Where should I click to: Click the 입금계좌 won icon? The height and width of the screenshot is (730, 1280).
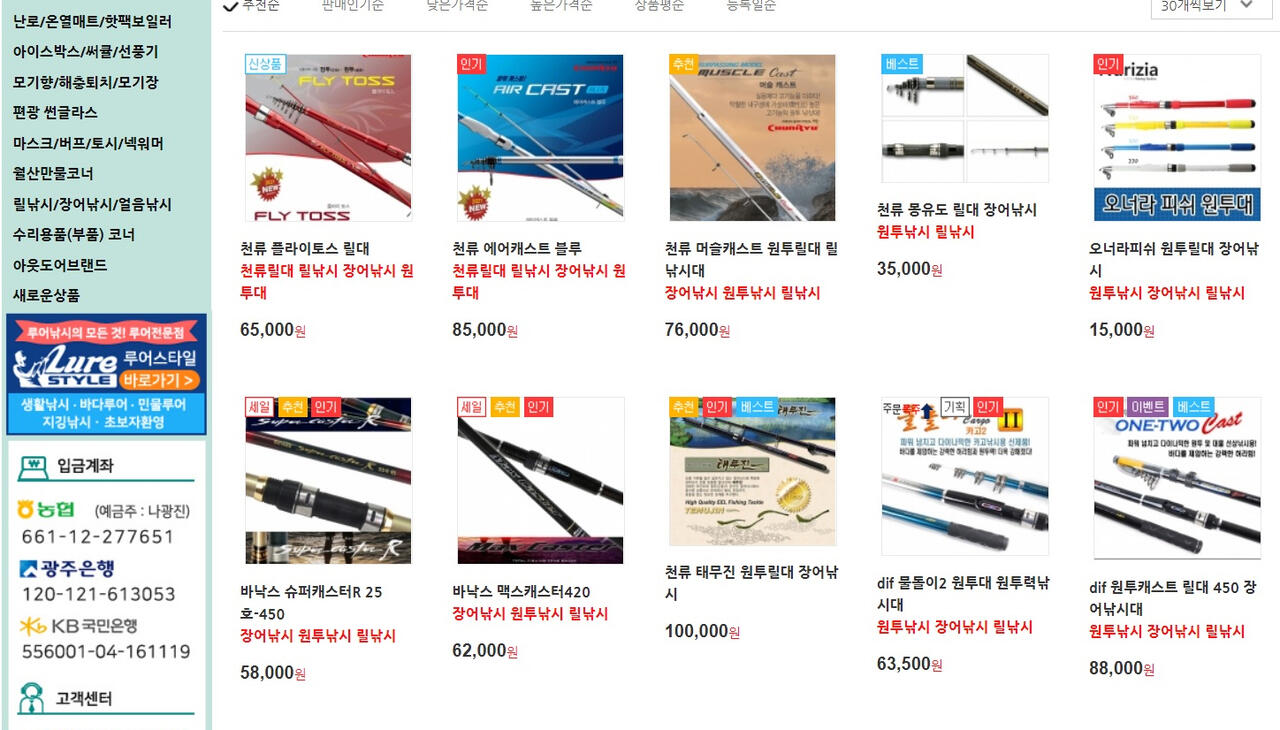point(33,465)
